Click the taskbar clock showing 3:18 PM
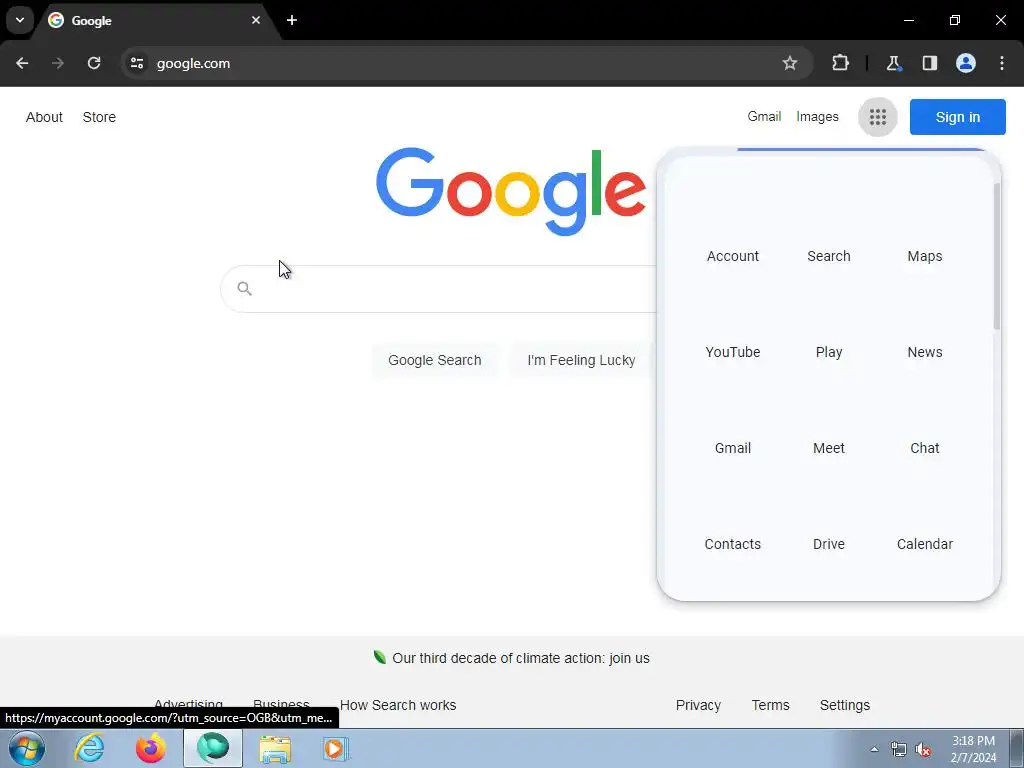 click(x=973, y=749)
